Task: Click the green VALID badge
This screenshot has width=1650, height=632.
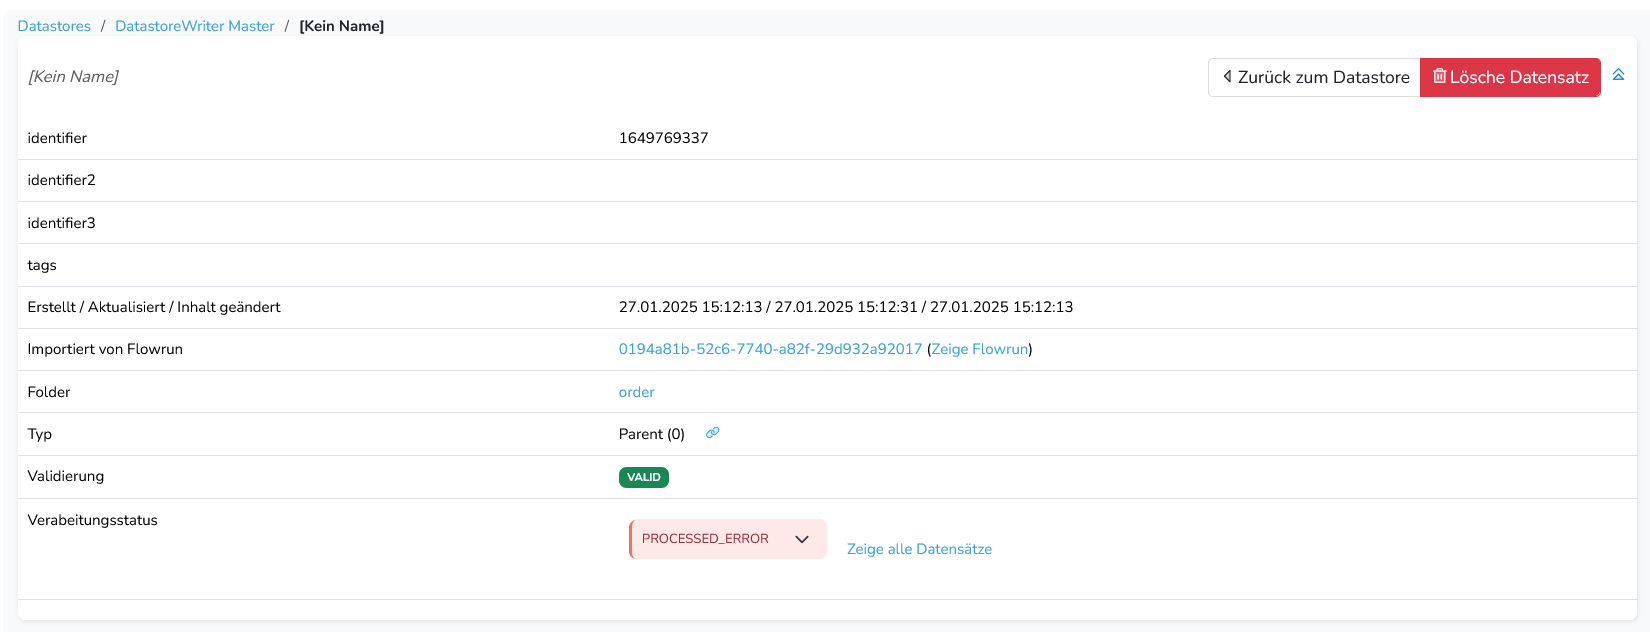Action: 643,477
